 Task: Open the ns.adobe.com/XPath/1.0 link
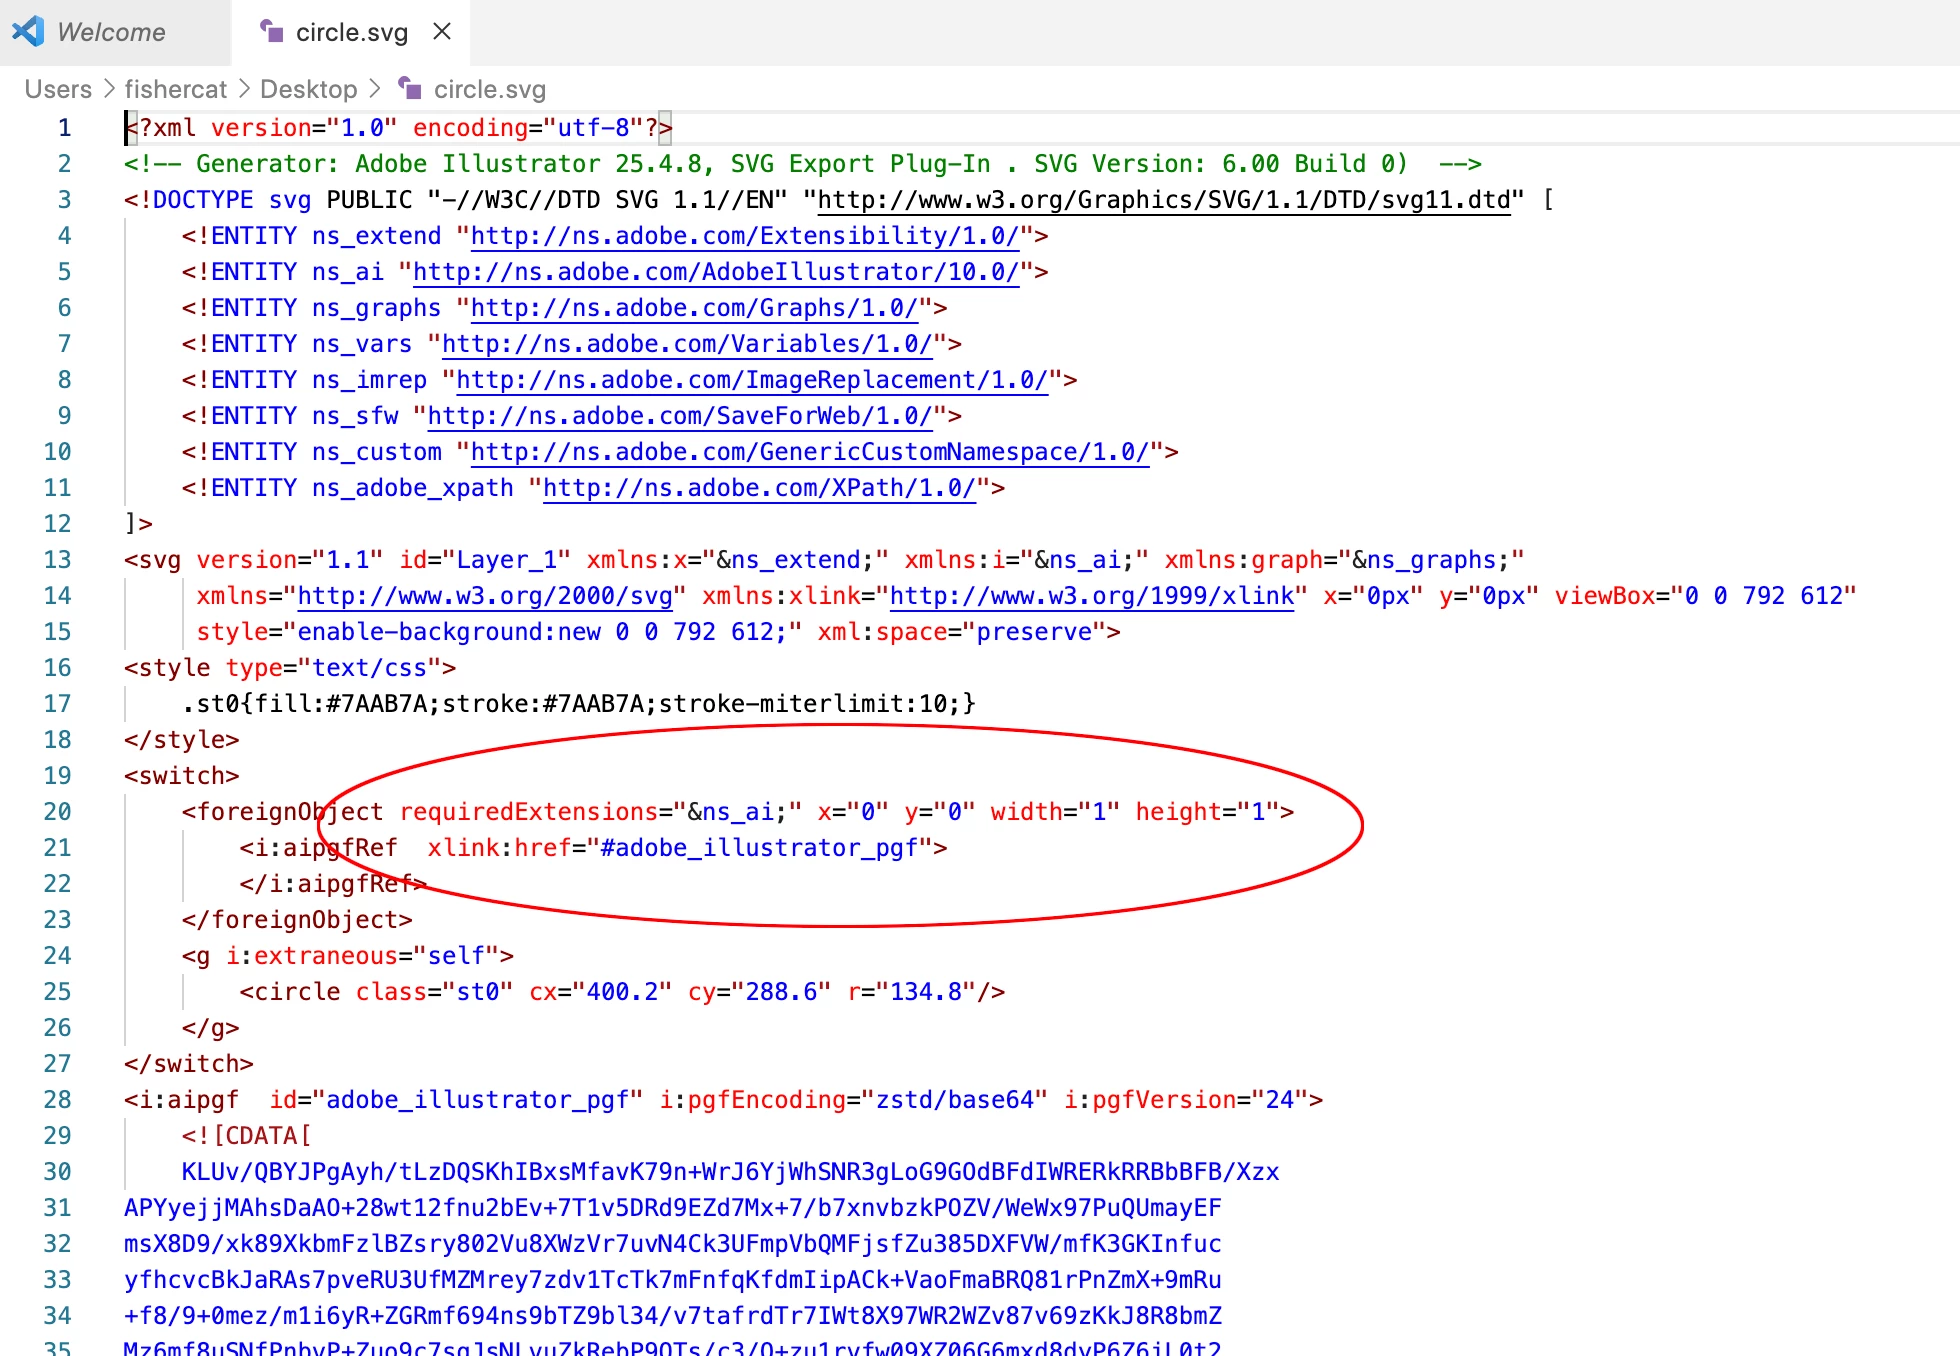tap(758, 488)
